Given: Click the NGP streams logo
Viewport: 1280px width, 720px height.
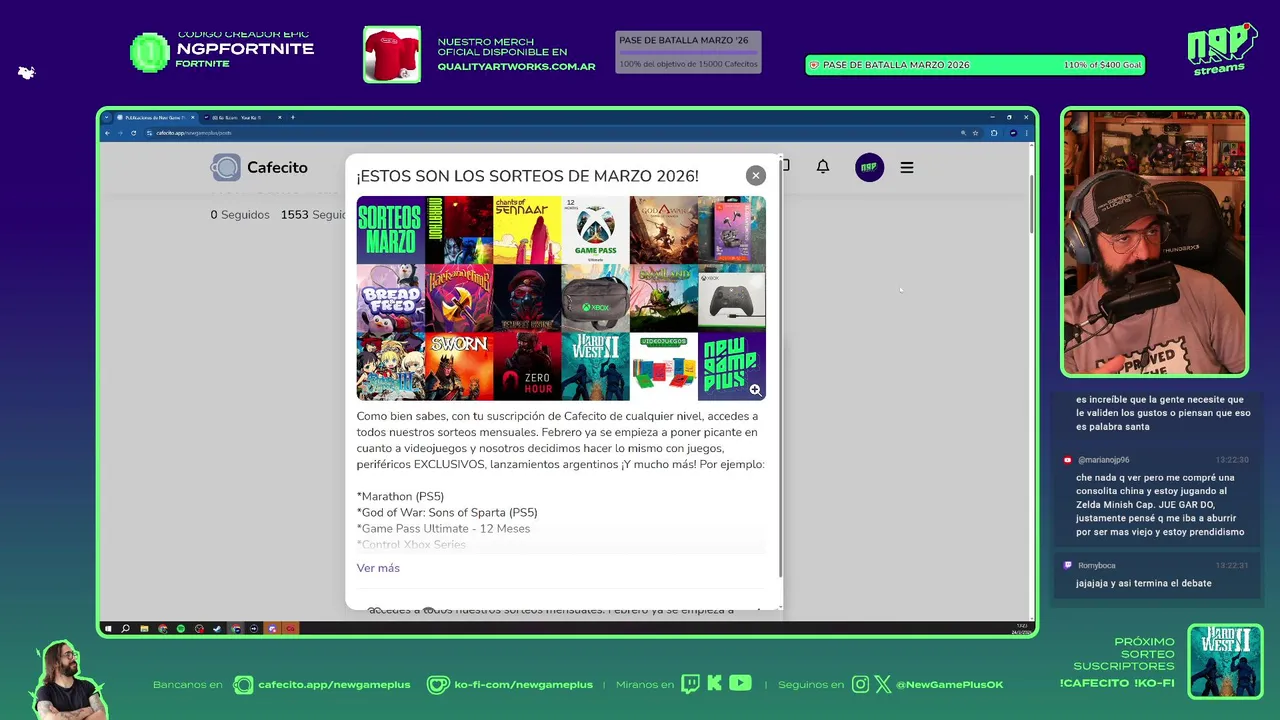Looking at the screenshot, I should 1221,49.
